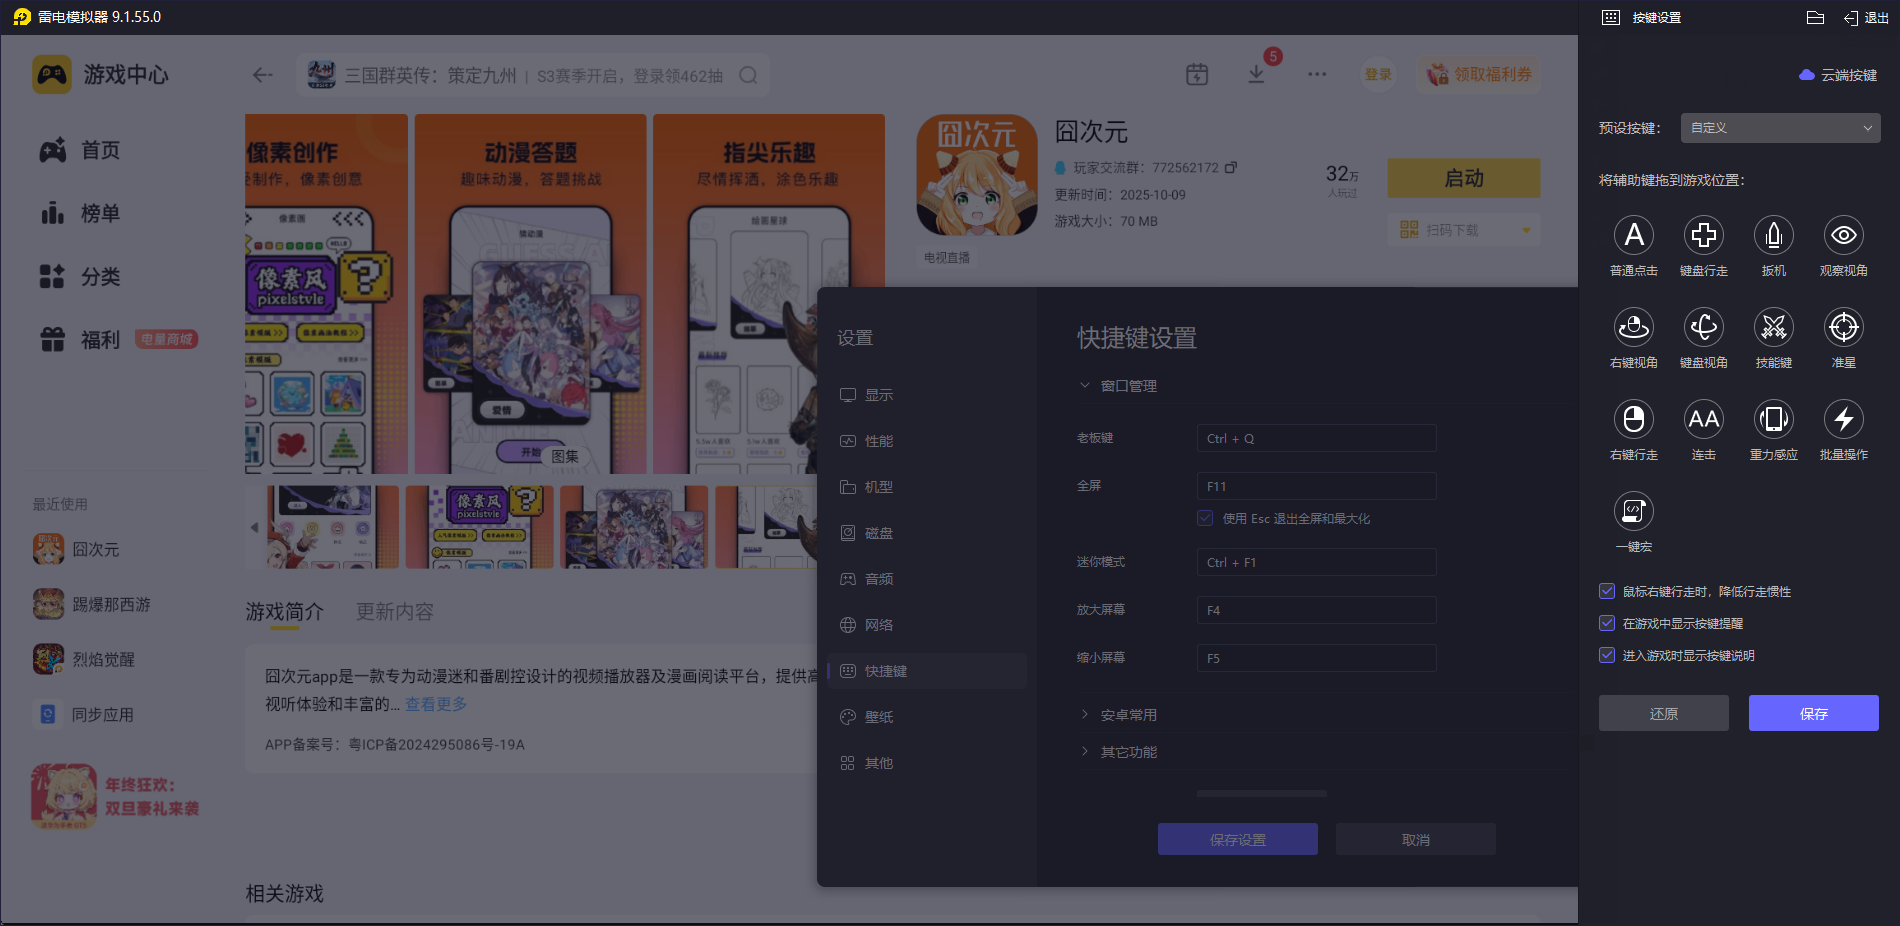
Task: Open the 性能 performance settings tab
Action: coord(927,441)
